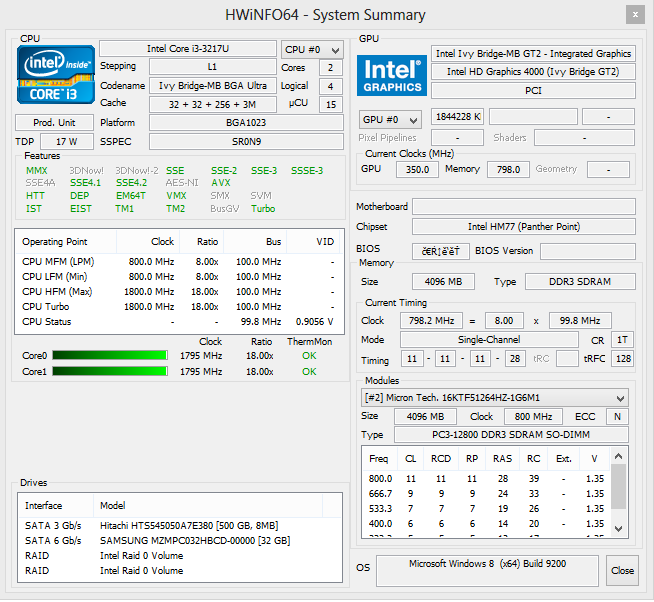Click the Freq column header
The width and height of the screenshot is (654, 602).
(x=379, y=459)
